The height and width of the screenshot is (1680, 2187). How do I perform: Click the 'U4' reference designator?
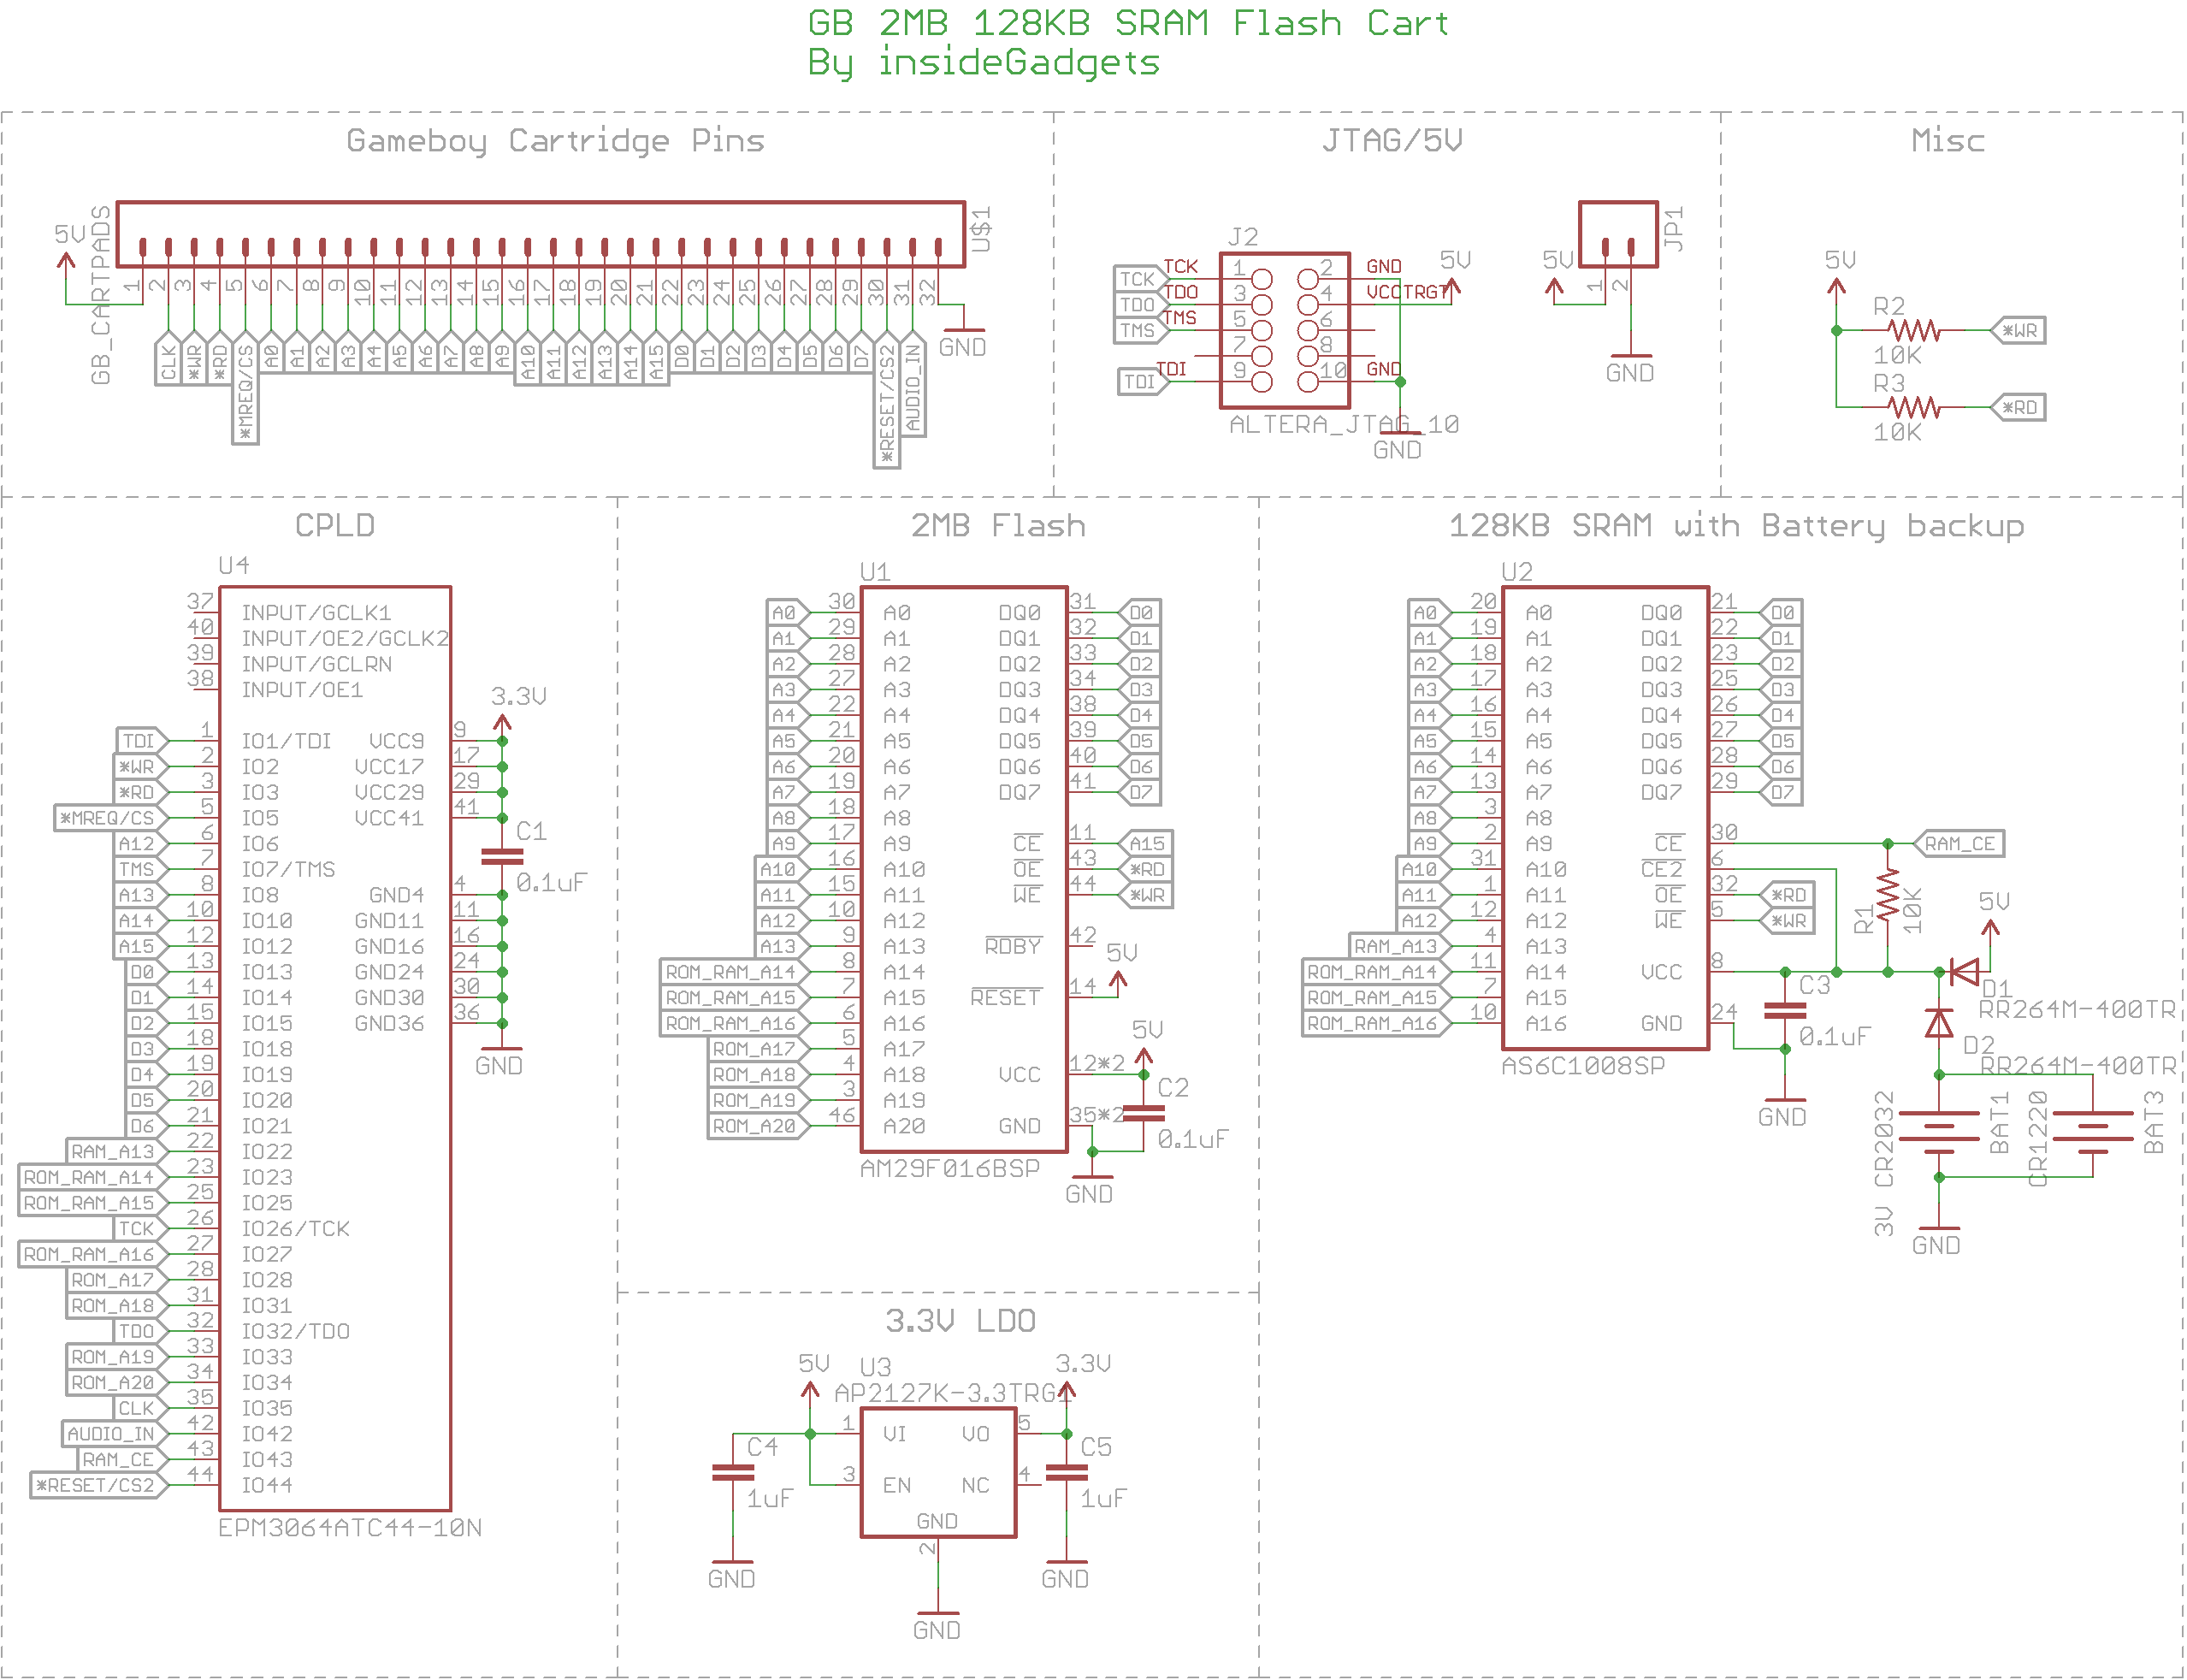point(234,565)
